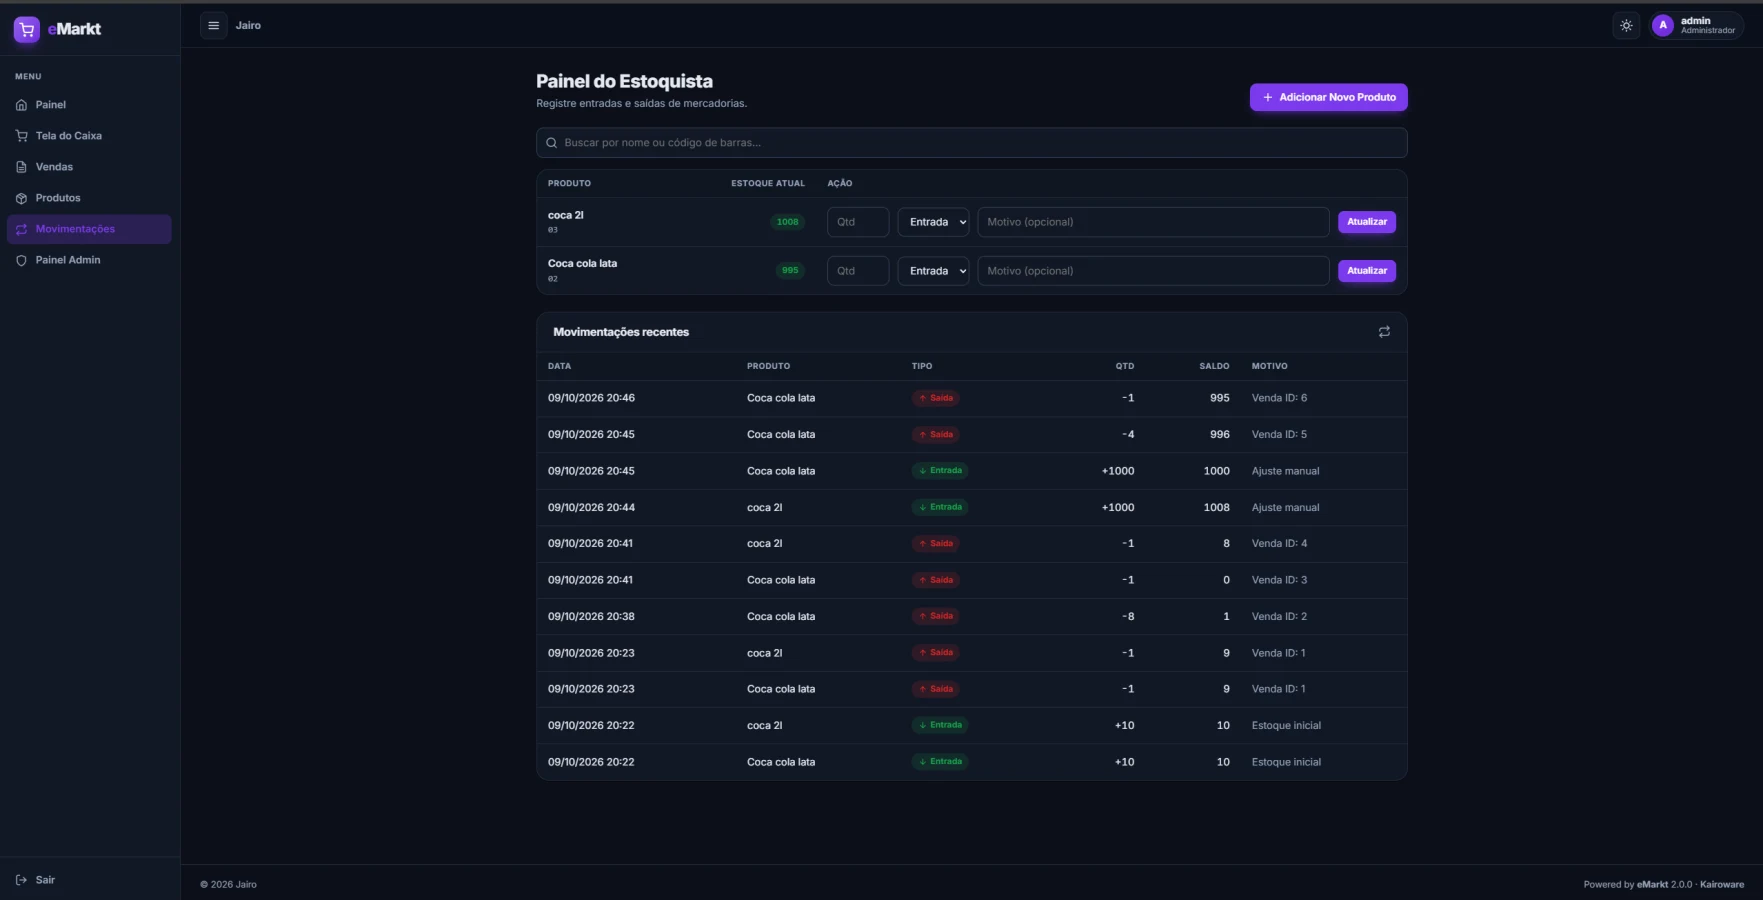Click the Kairoware footer link
Viewport: 1763px width, 900px height.
coord(1722,884)
